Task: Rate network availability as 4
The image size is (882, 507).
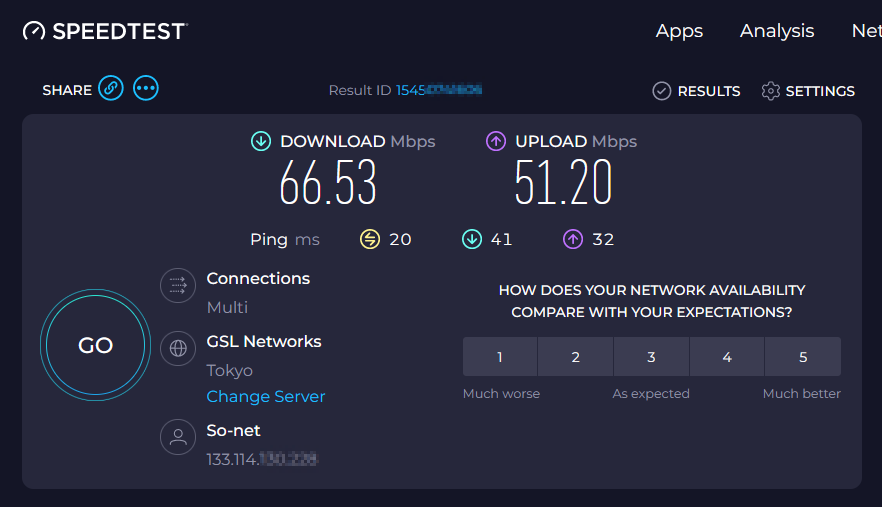Action: click(x=727, y=357)
